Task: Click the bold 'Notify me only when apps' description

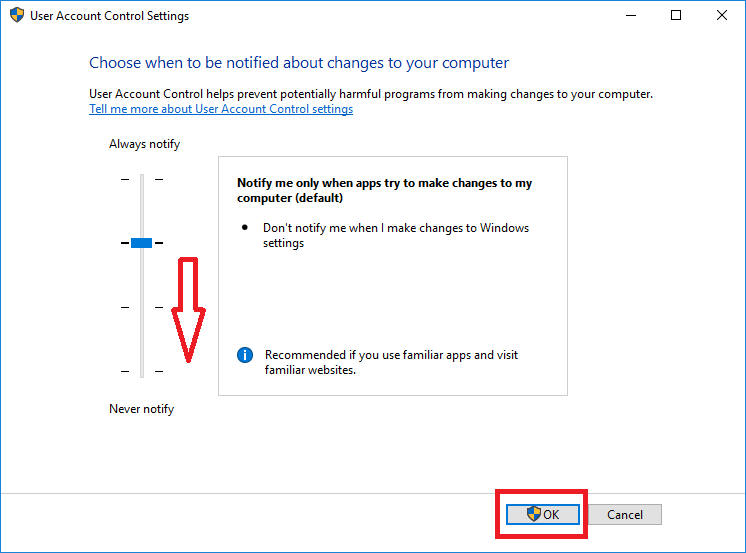Action: pyautogui.click(x=384, y=190)
